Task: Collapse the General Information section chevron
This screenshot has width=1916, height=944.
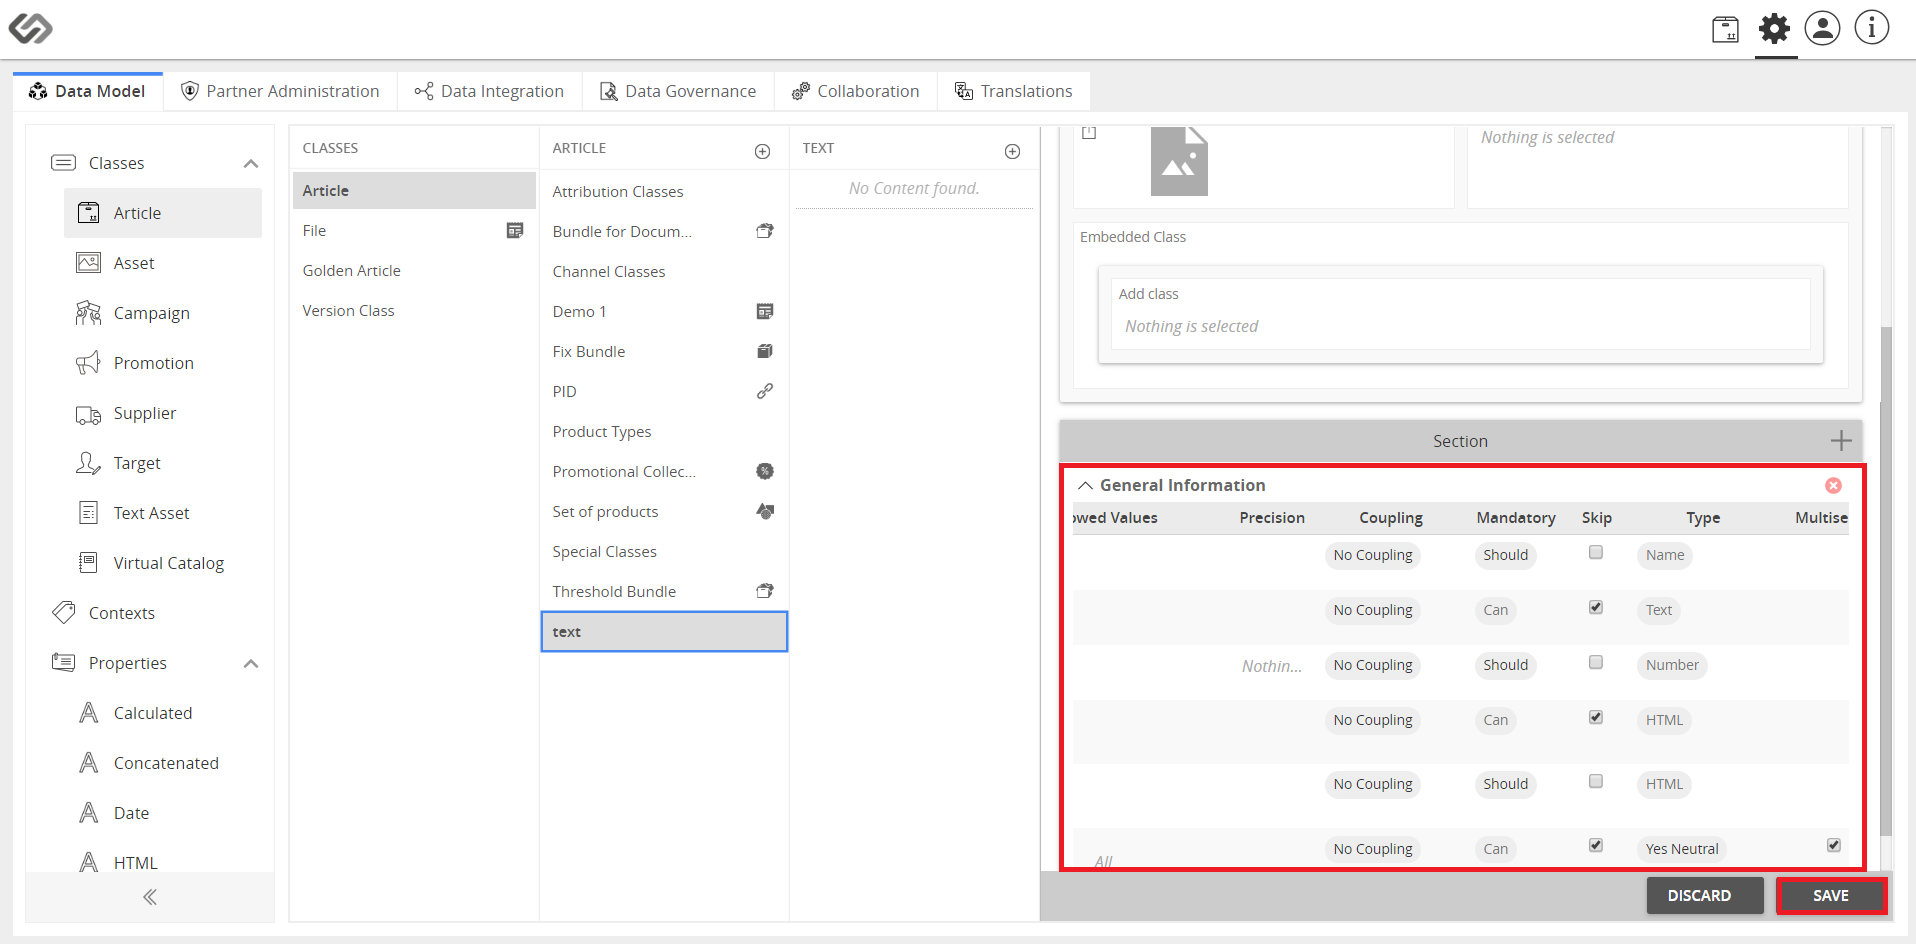Action: tap(1085, 485)
